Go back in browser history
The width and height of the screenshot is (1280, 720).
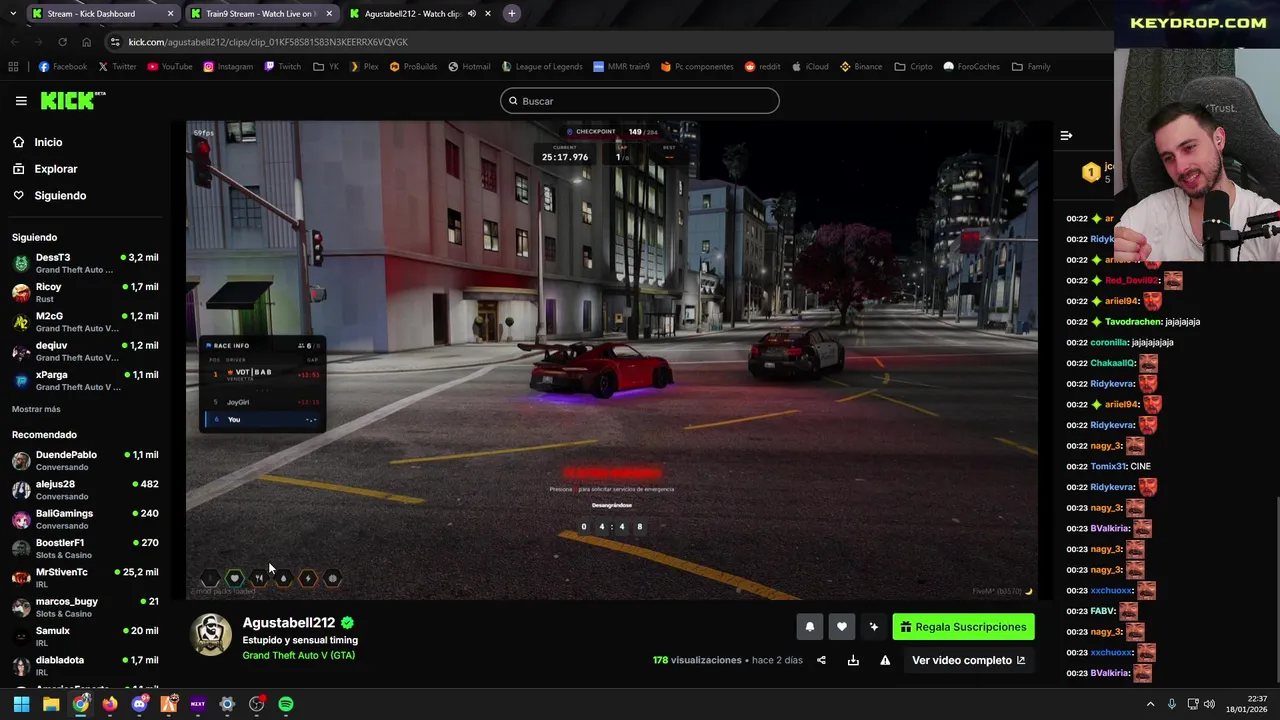point(15,42)
